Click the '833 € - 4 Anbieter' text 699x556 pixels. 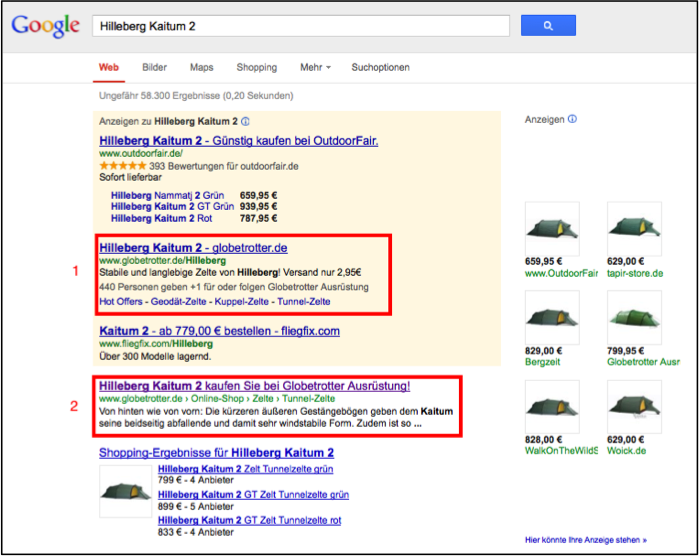click(196, 532)
